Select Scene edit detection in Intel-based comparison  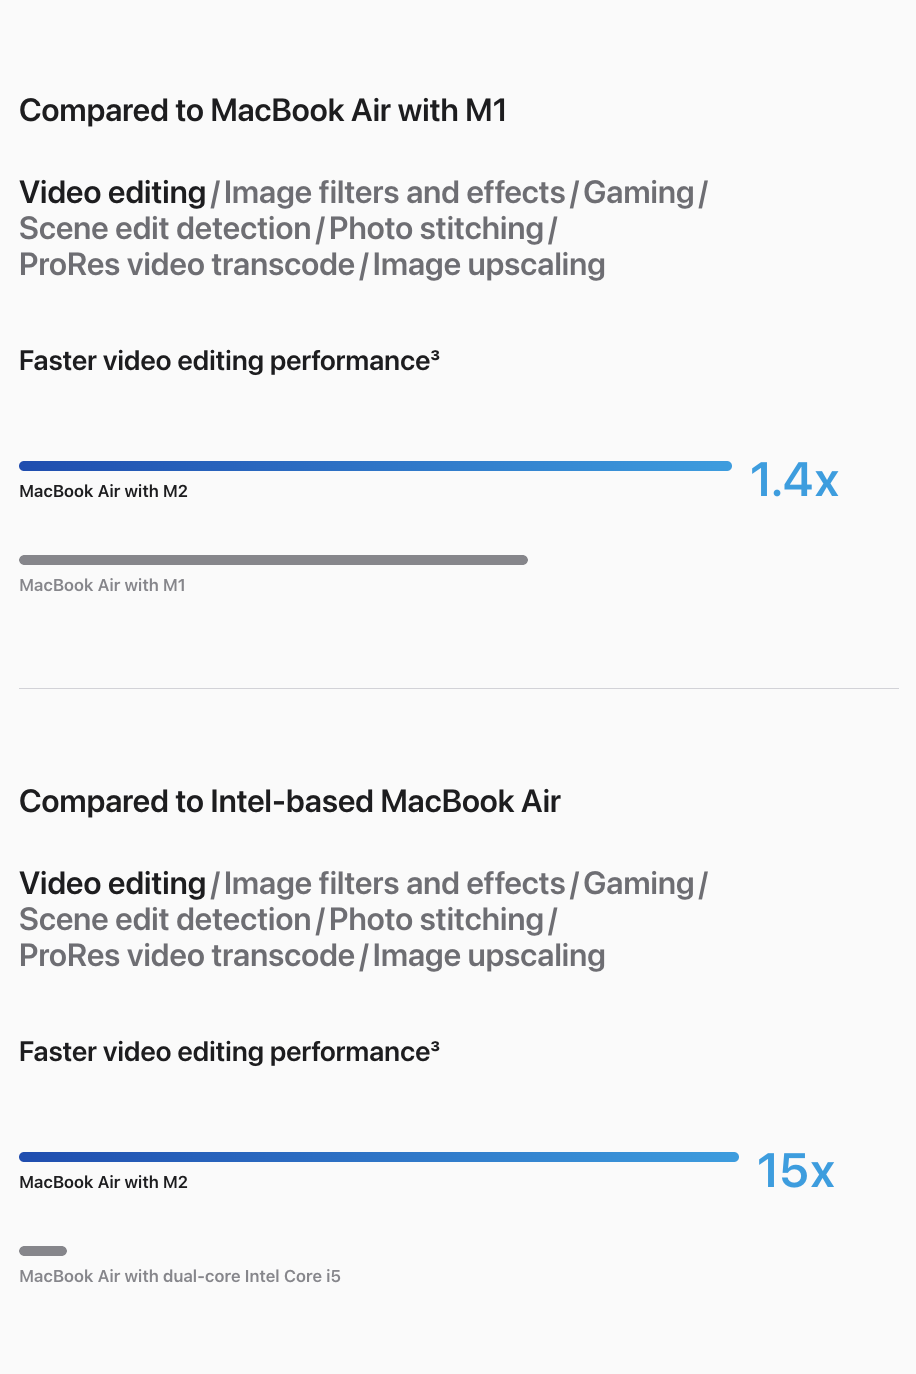tap(165, 919)
